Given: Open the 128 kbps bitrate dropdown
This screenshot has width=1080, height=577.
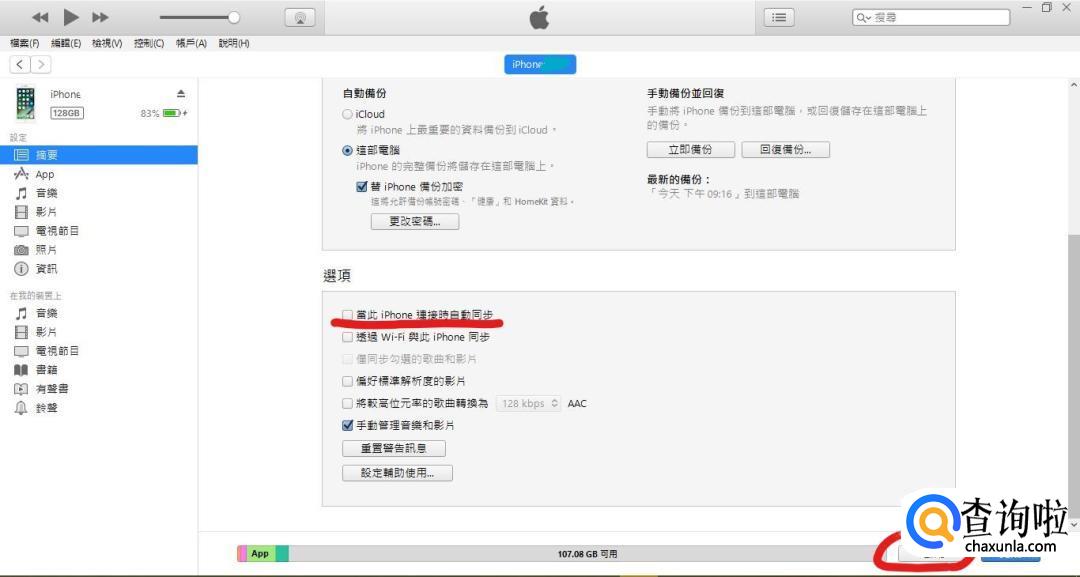Looking at the screenshot, I should (x=529, y=403).
